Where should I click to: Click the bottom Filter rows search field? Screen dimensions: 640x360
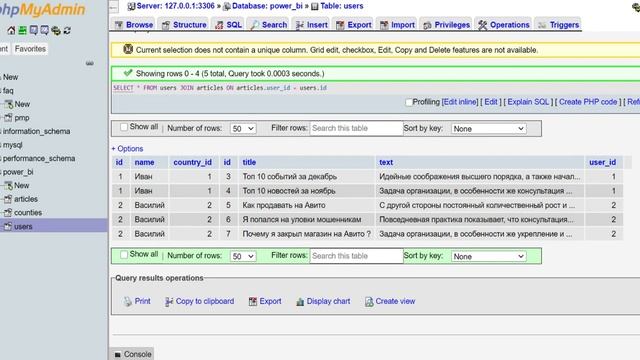(356, 256)
